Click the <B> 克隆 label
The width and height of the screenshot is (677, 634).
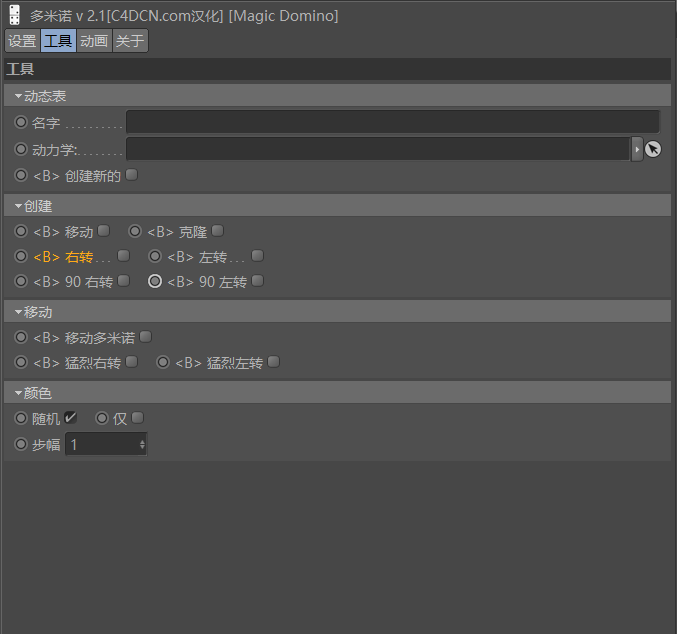pos(177,232)
